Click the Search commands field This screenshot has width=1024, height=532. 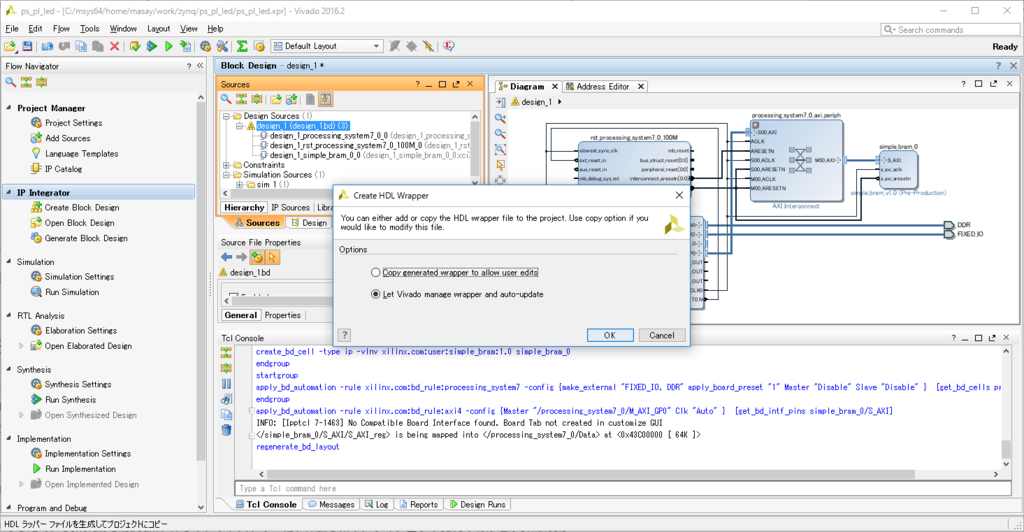[x=950, y=29]
